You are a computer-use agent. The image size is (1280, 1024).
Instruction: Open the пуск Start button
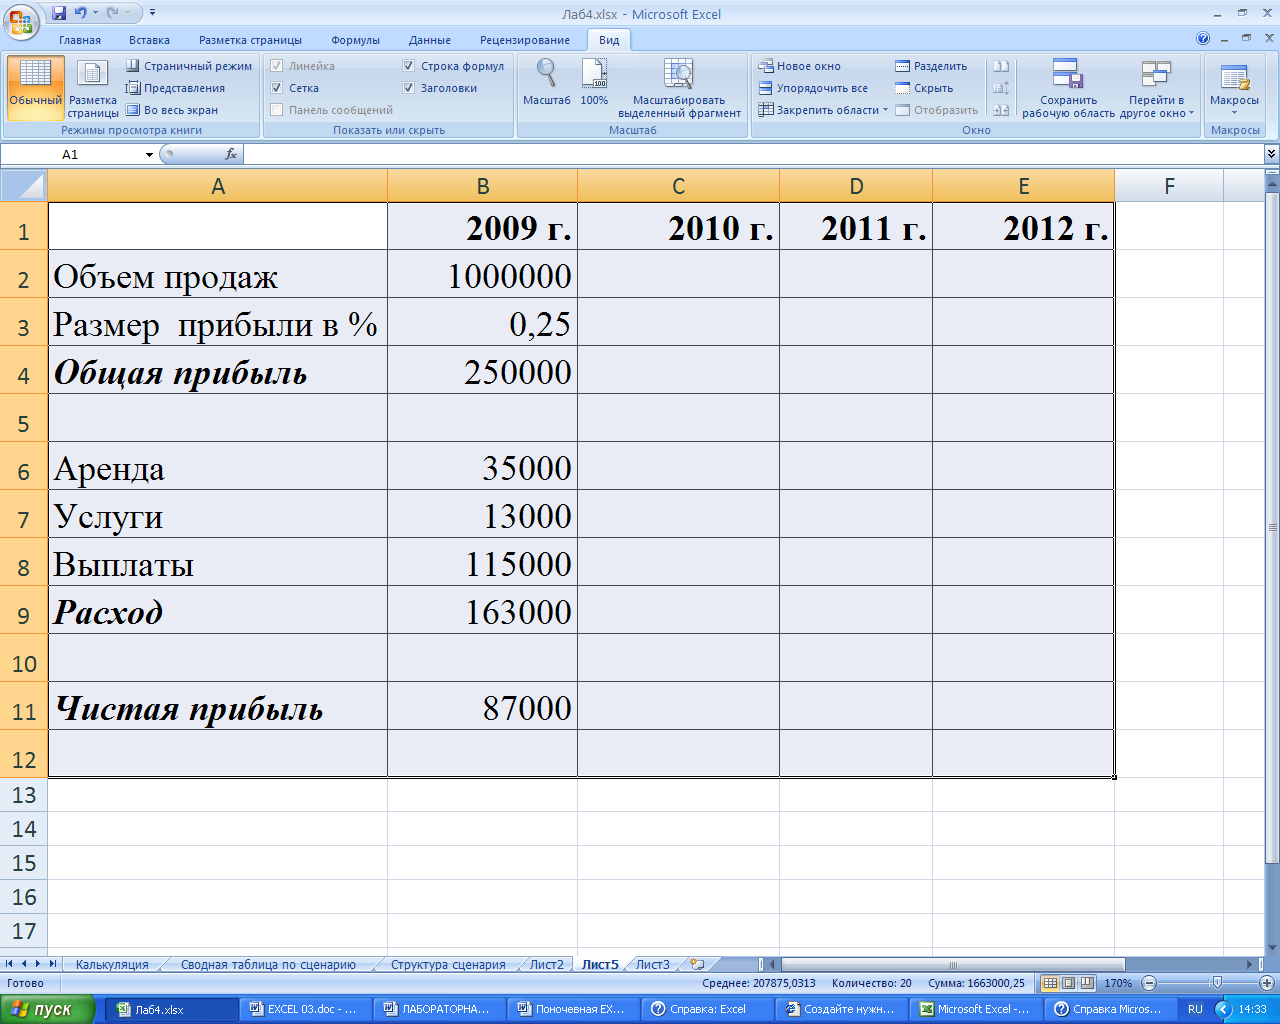point(47,1009)
